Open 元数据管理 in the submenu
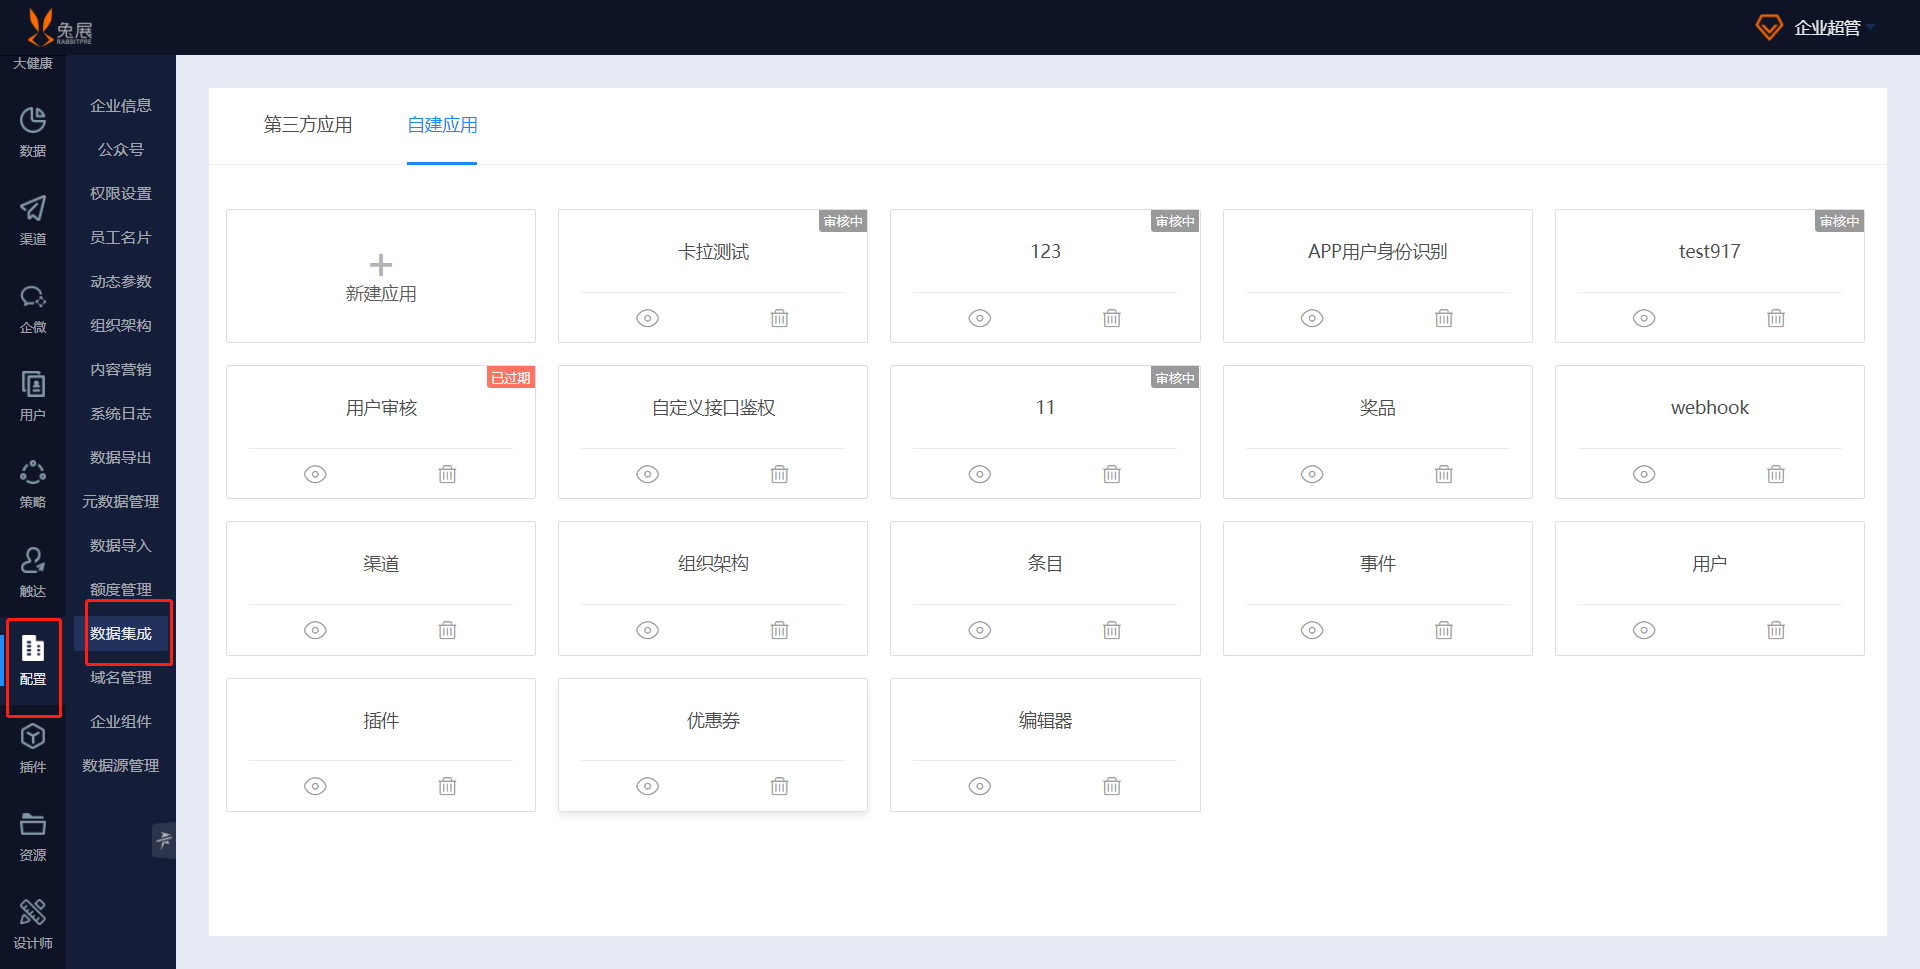 point(121,501)
